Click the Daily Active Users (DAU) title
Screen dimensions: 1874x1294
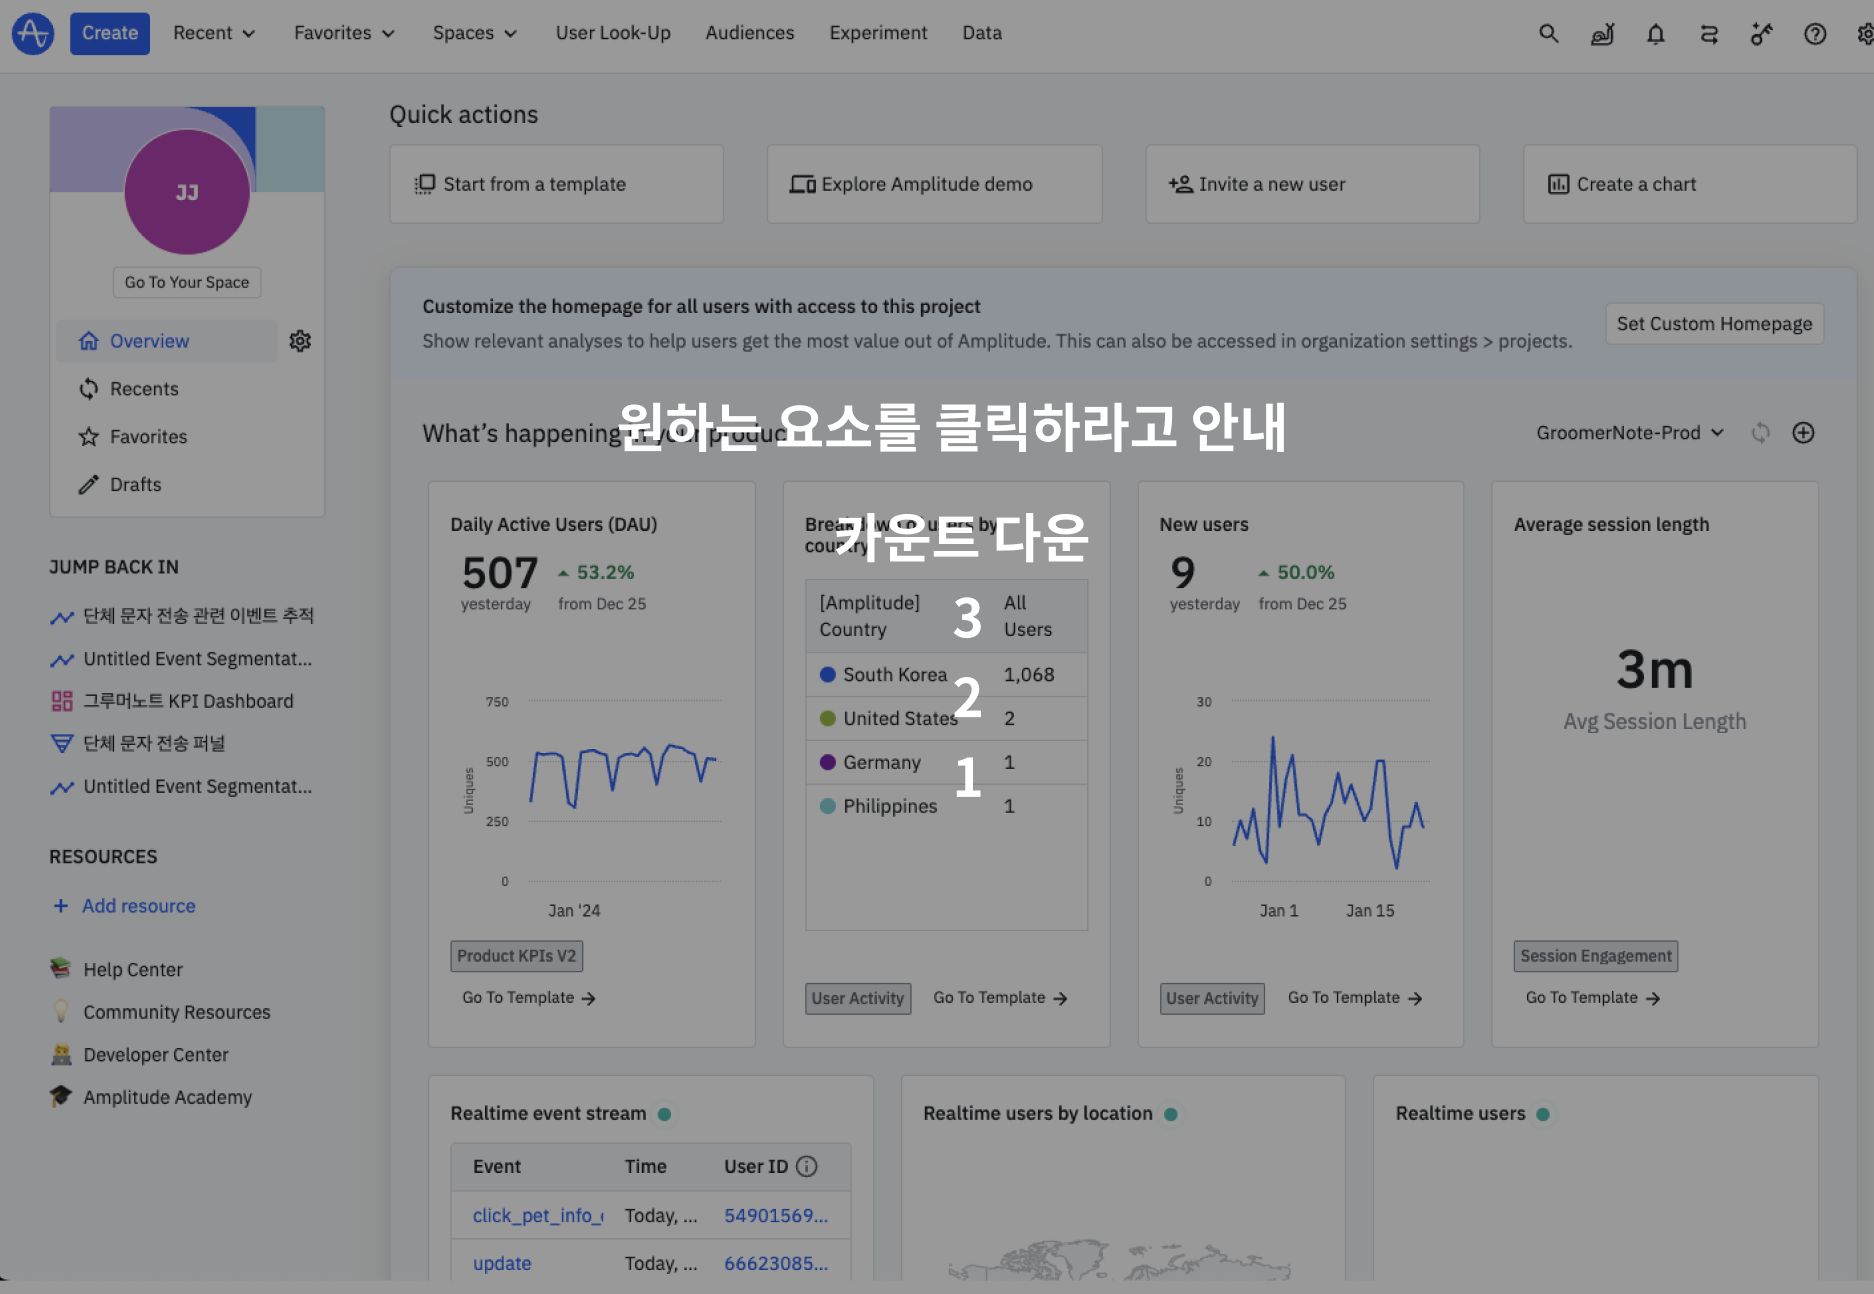tap(554, 524)
